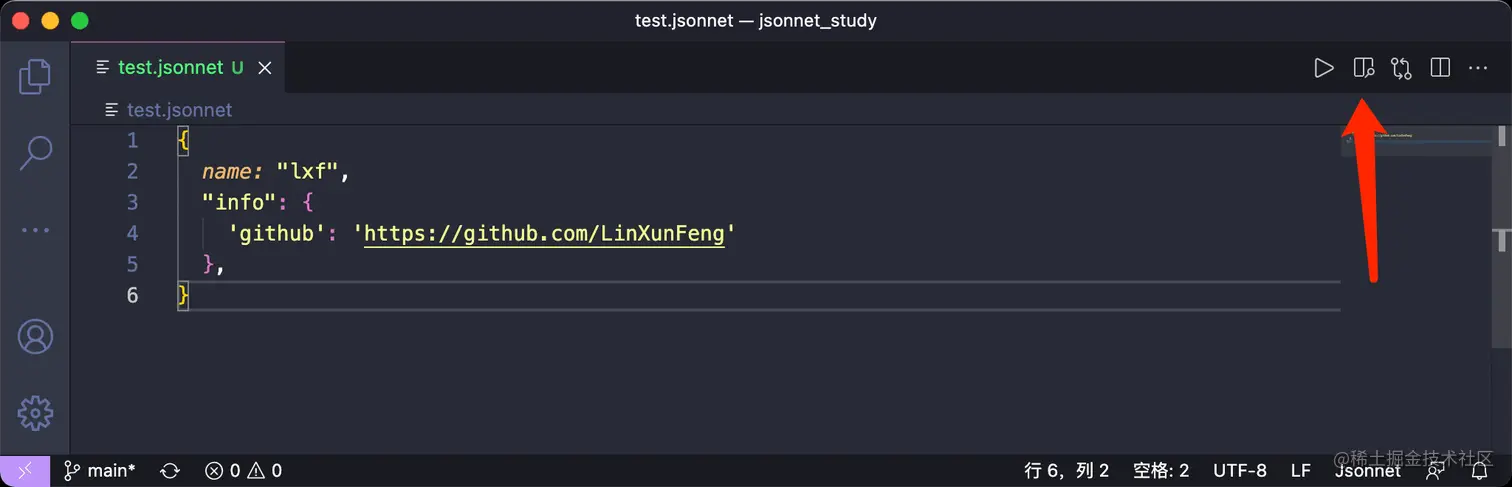Screen dimensions: 1512x487
Task: Split the editor to the right
Action: [1440, 68]
